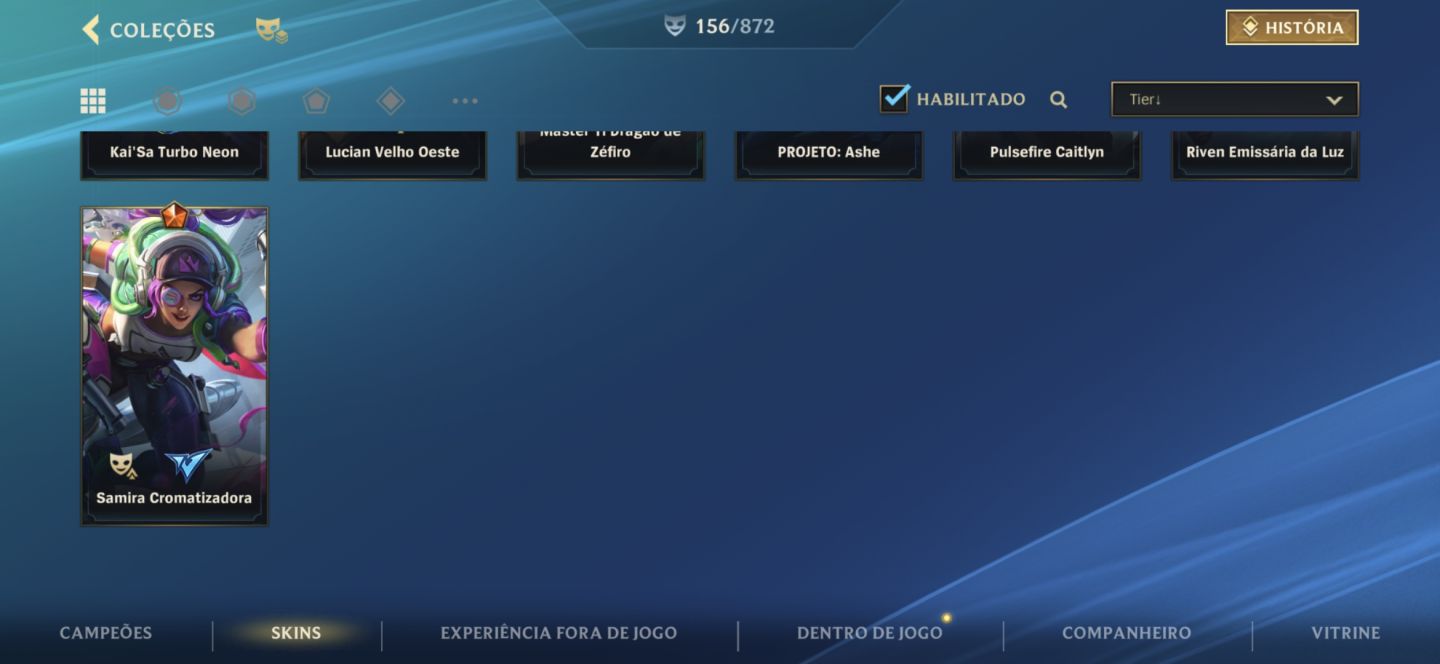Select the Lucian Velho Oeste skin
The height and width of the screenshot is (664, 1440).
(392, 154)
